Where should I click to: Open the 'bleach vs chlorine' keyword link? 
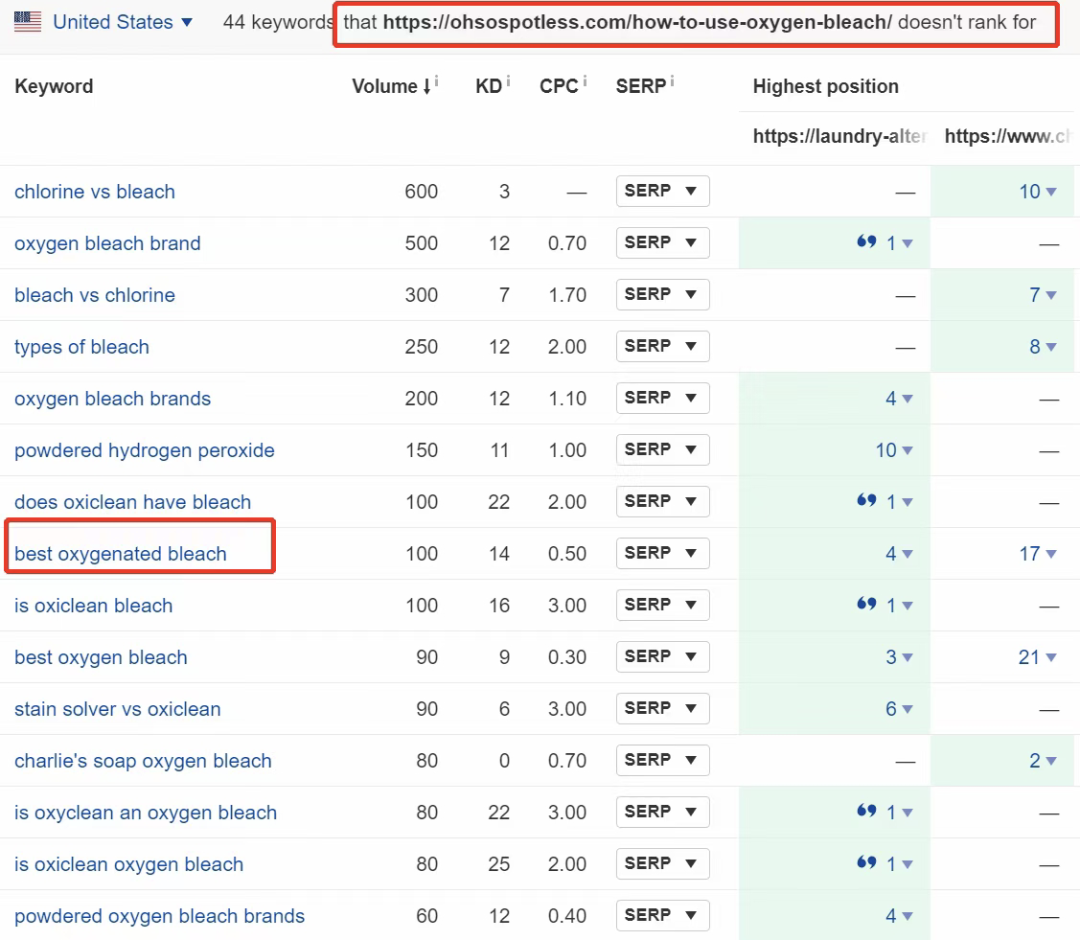click(x=94, y=295)
